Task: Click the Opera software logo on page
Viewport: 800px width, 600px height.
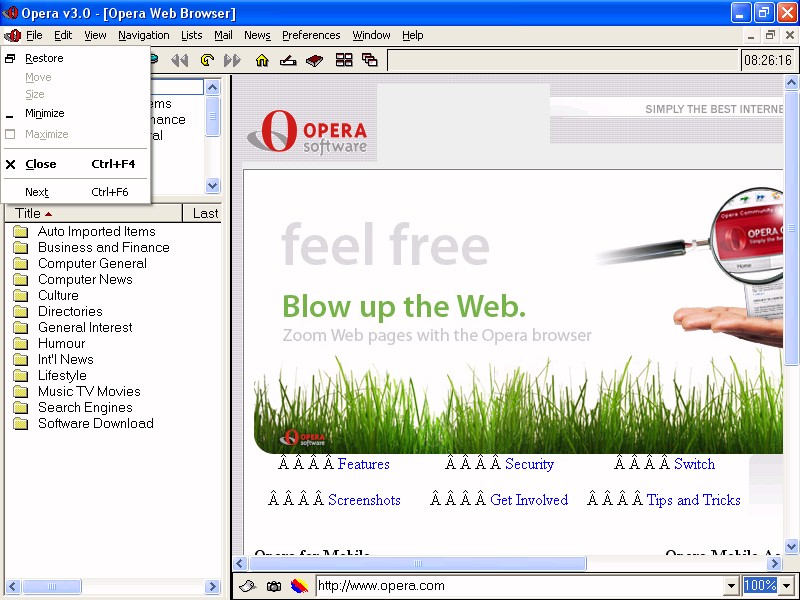Action: pos(308,131)
